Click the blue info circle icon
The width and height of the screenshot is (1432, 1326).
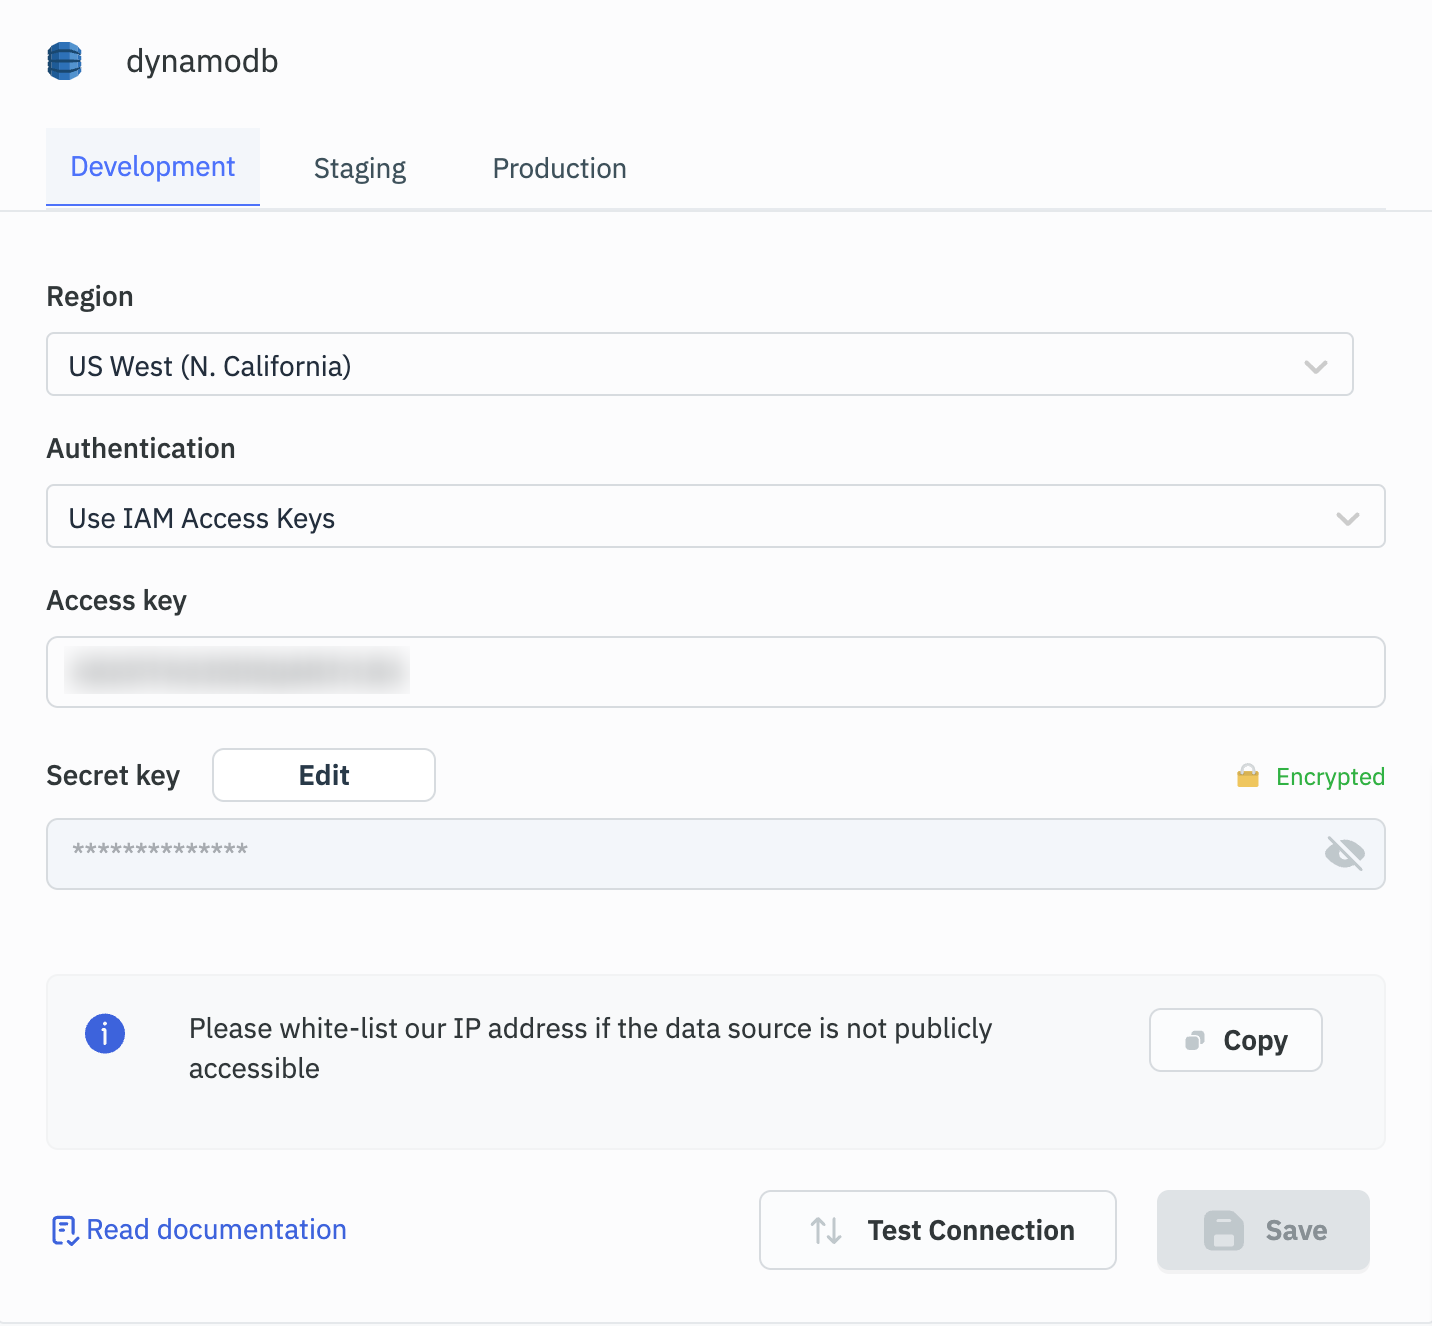click(105, 1033)
